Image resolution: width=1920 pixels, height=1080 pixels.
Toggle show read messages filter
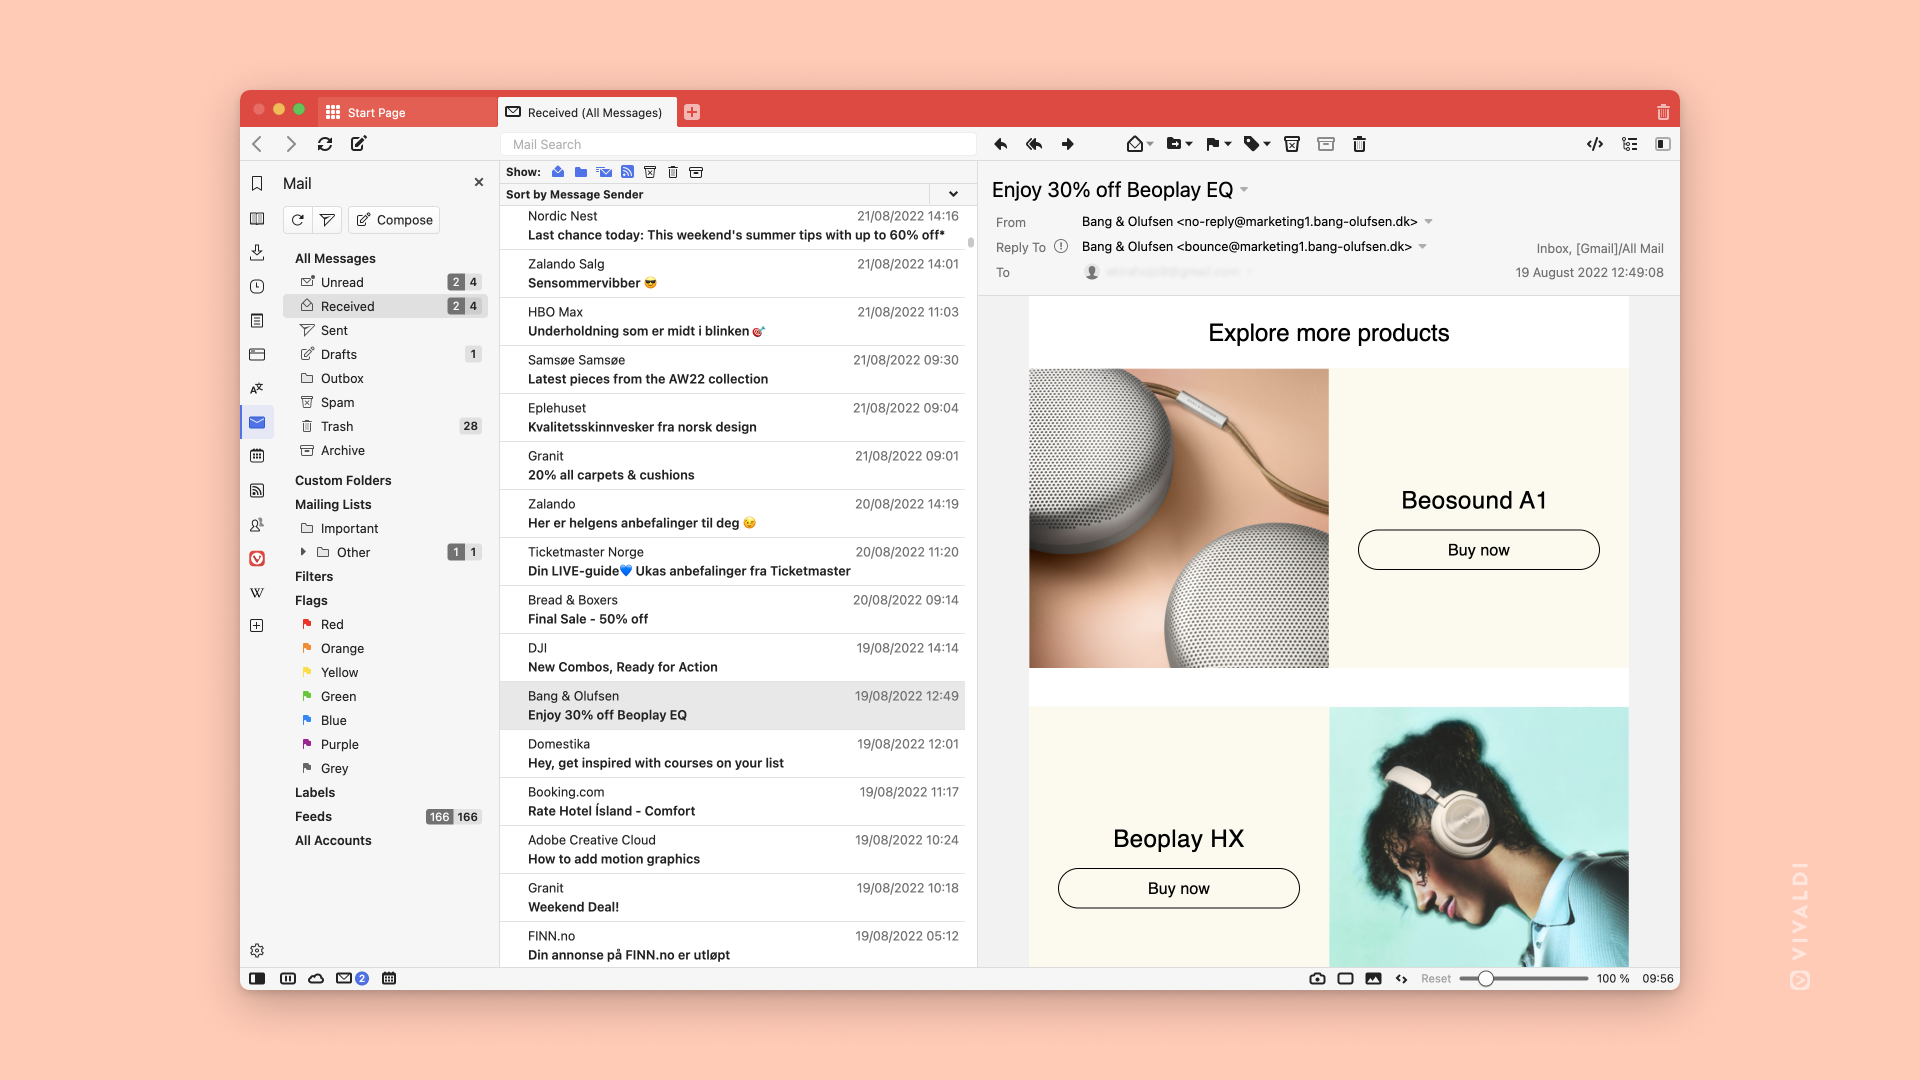coord(558,172)
